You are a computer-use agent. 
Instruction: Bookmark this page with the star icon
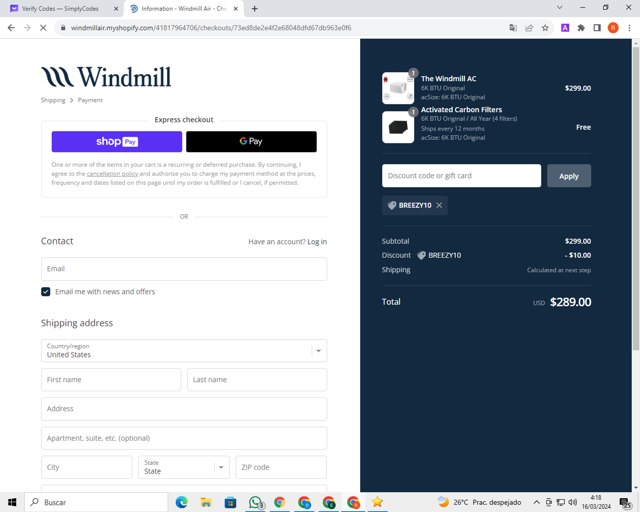pyautogui.click(x=545, y=28)
